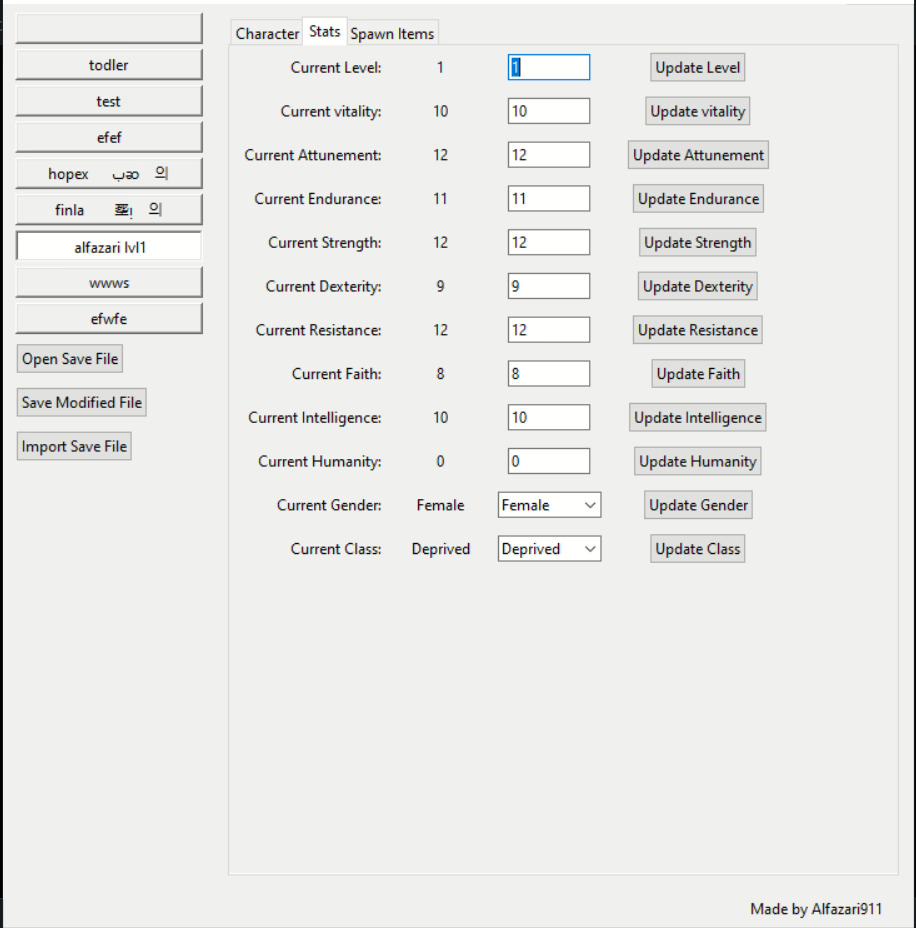This screenshot has height=928, width=916.
Task: Click the Current Gender value Female text
Action: tap(440, 505)
